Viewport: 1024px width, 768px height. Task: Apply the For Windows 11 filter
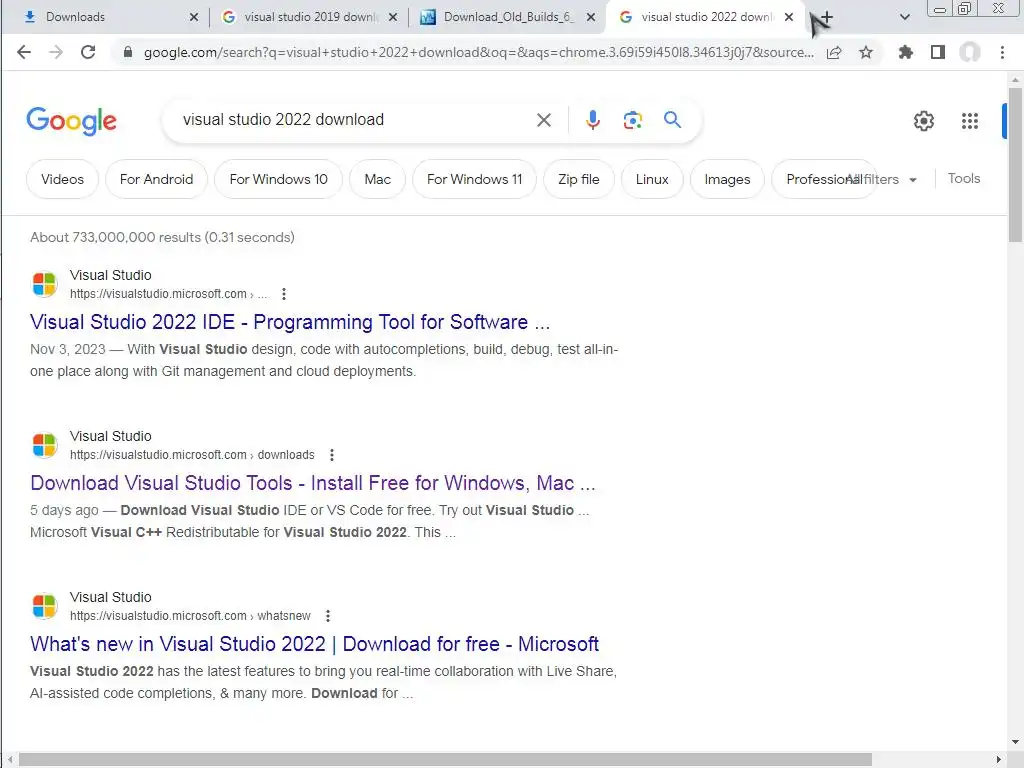click(475, 179)
